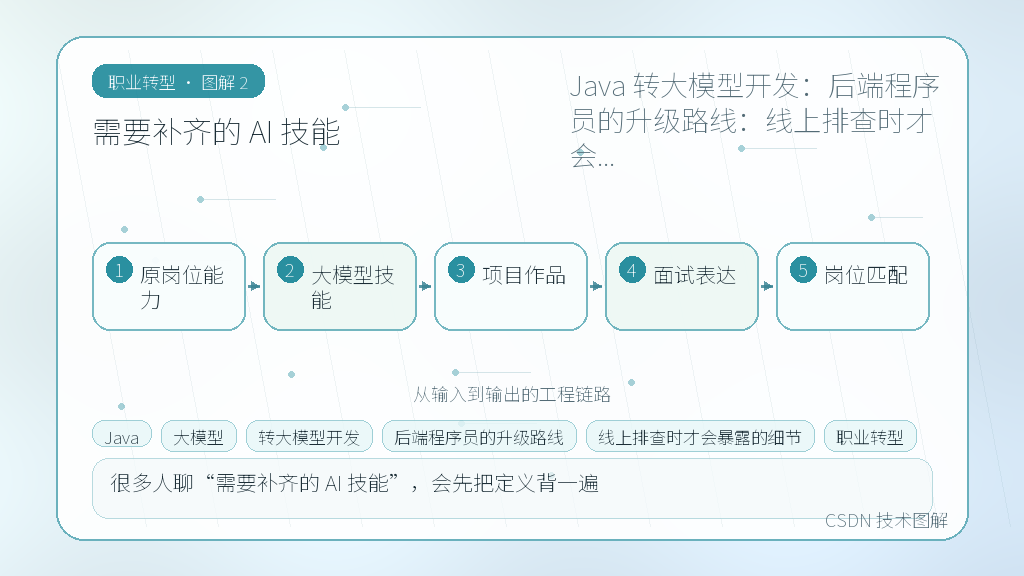Click the CSDN 技术图解 label
The height and width of the screenshot is (576, 1024).
[x=886, y=520]
